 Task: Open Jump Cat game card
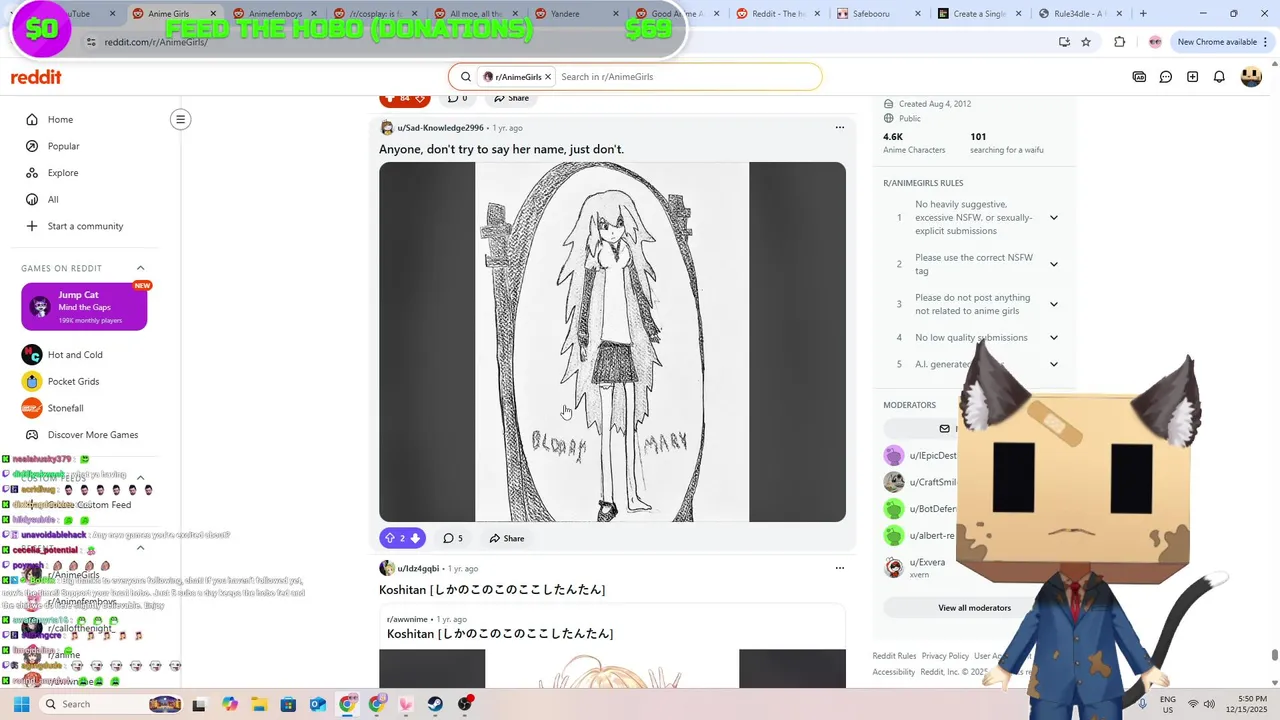pyautogui.click(x=84, y=307)
